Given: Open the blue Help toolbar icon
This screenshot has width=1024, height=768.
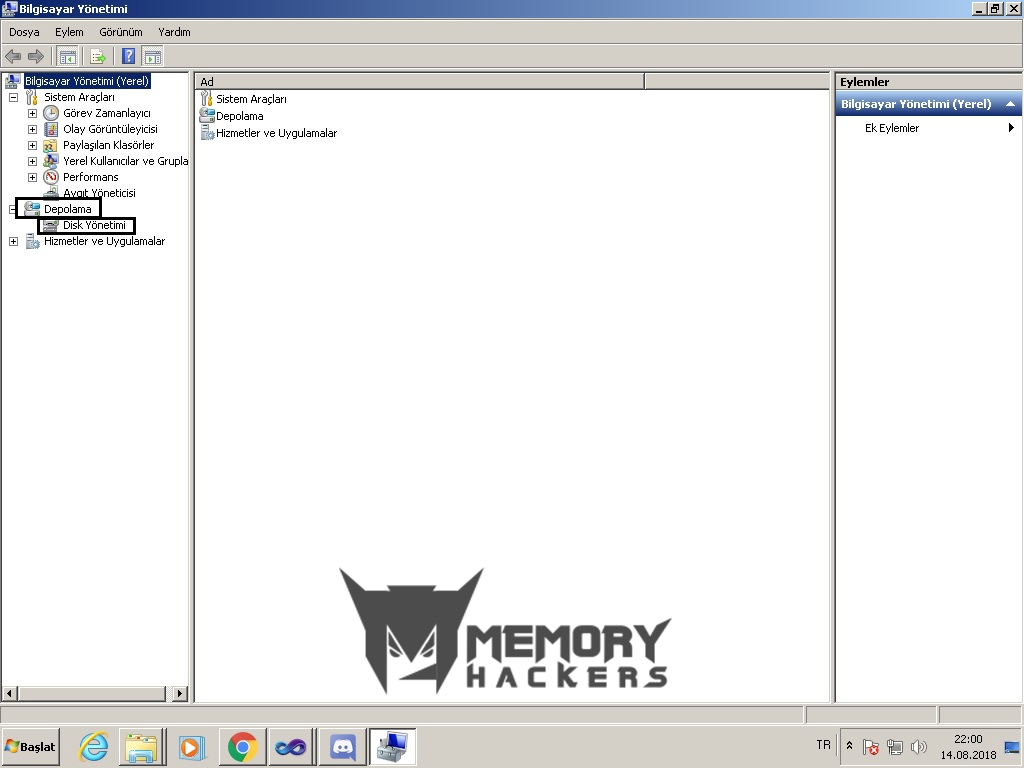Looking at the screenshot, I should click(129, 56).
